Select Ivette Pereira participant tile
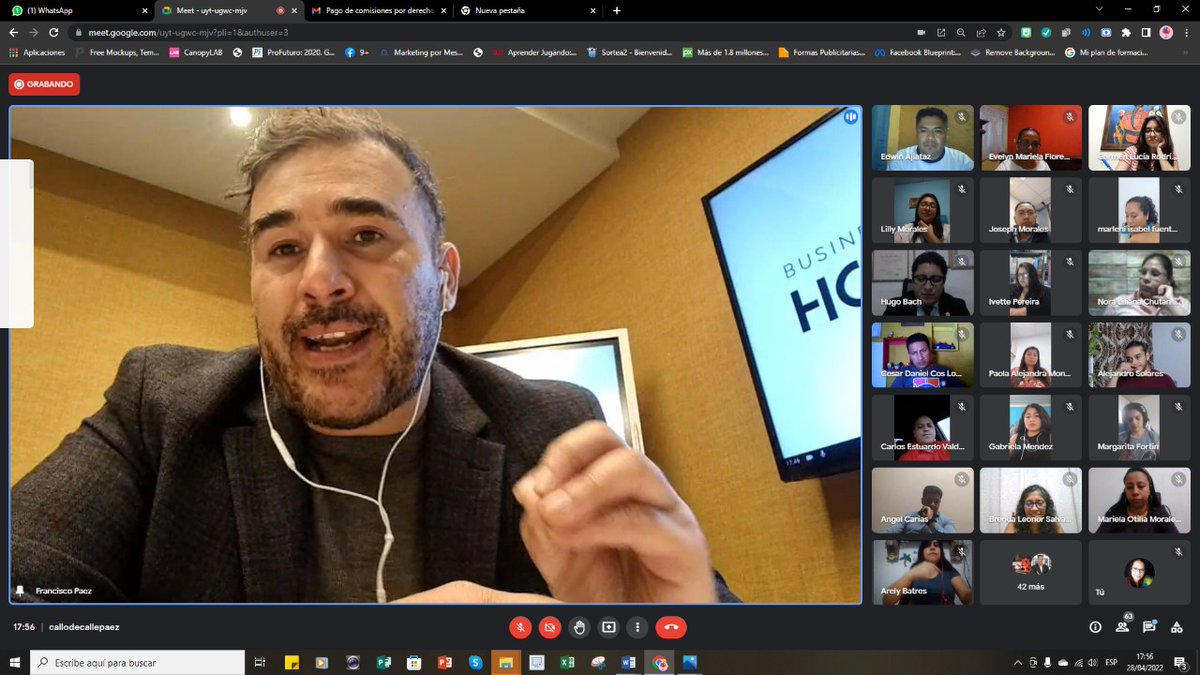The image size is (1200, 675). tap(1031, 283)
